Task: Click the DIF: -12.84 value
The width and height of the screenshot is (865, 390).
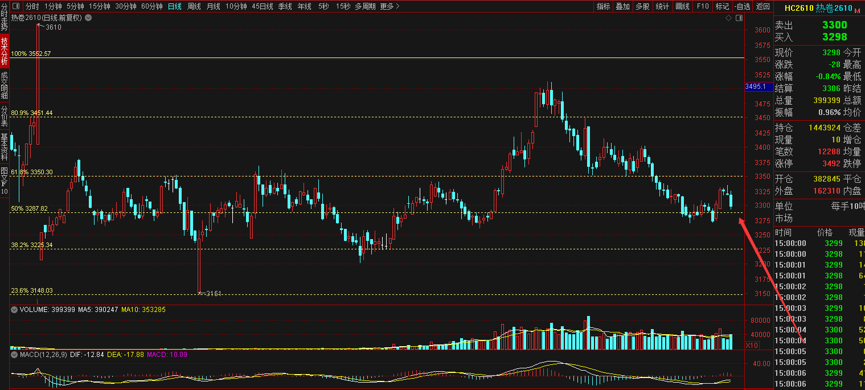Action: (x=86, y=354)
